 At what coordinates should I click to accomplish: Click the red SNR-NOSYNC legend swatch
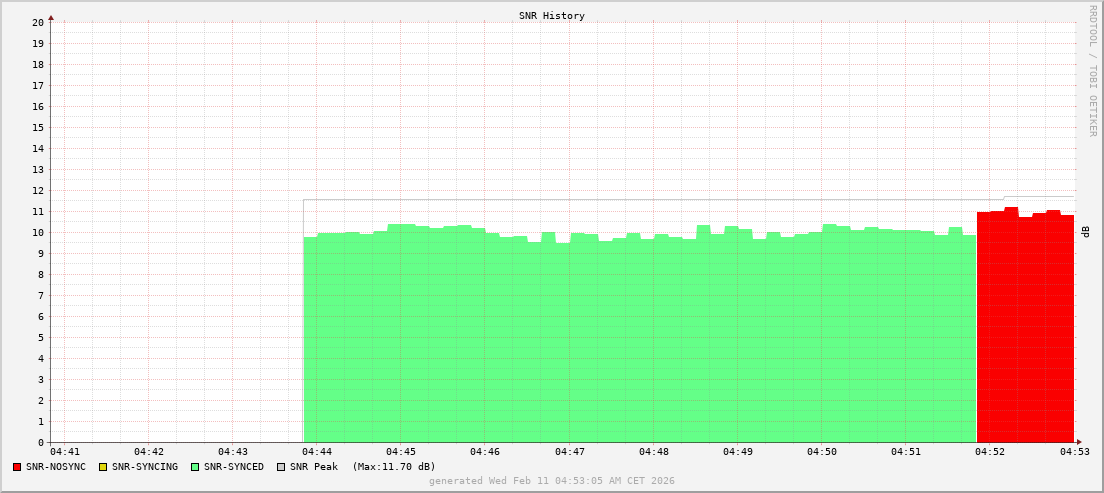click(17, 467)
